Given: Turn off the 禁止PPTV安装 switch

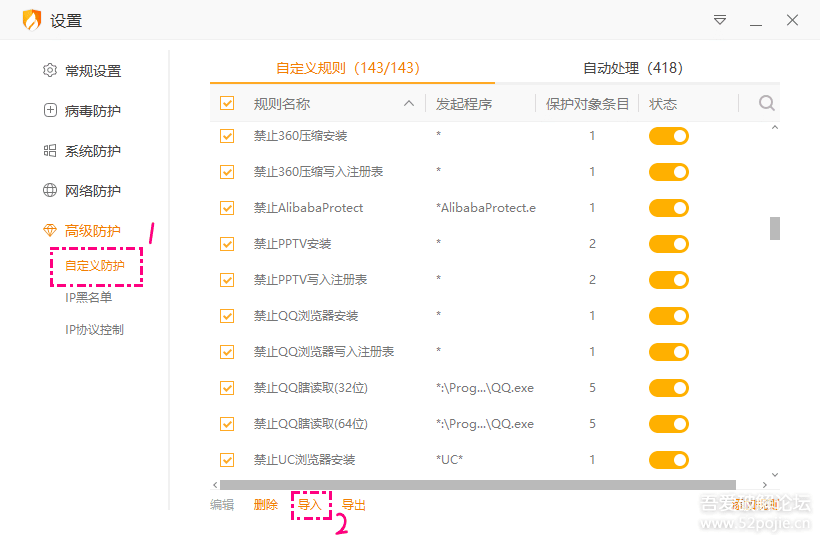Looking at the screenshot, I should pyautogui.click(x=669, y=244).
